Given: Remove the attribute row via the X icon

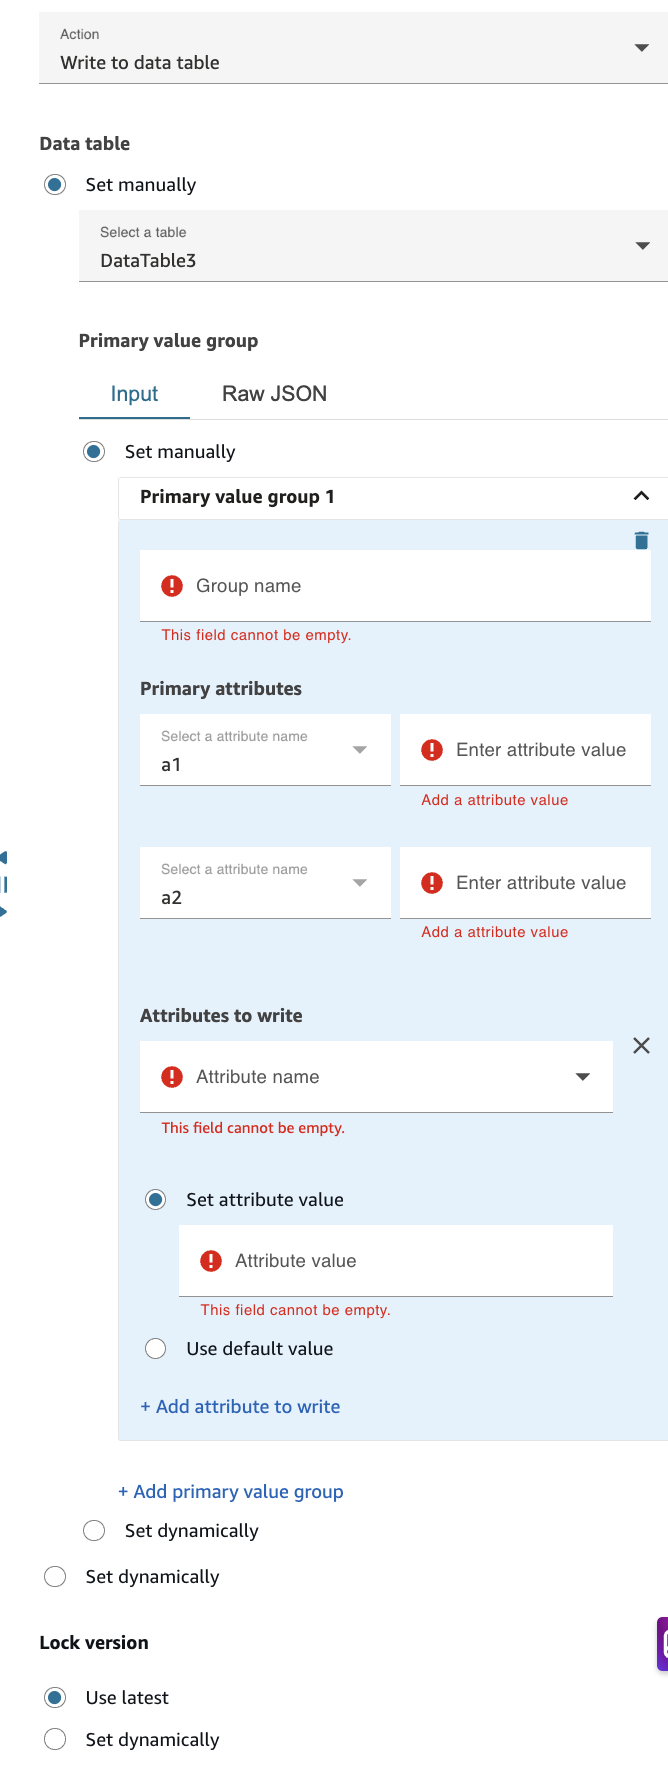Looking at the screenshot, I should 641,1045.
